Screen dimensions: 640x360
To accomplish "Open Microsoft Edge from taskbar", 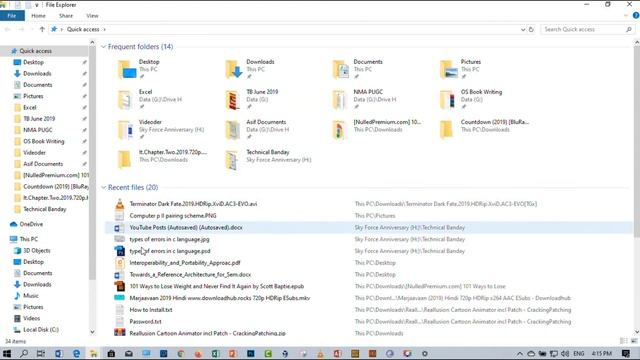I will click(76, 353).
